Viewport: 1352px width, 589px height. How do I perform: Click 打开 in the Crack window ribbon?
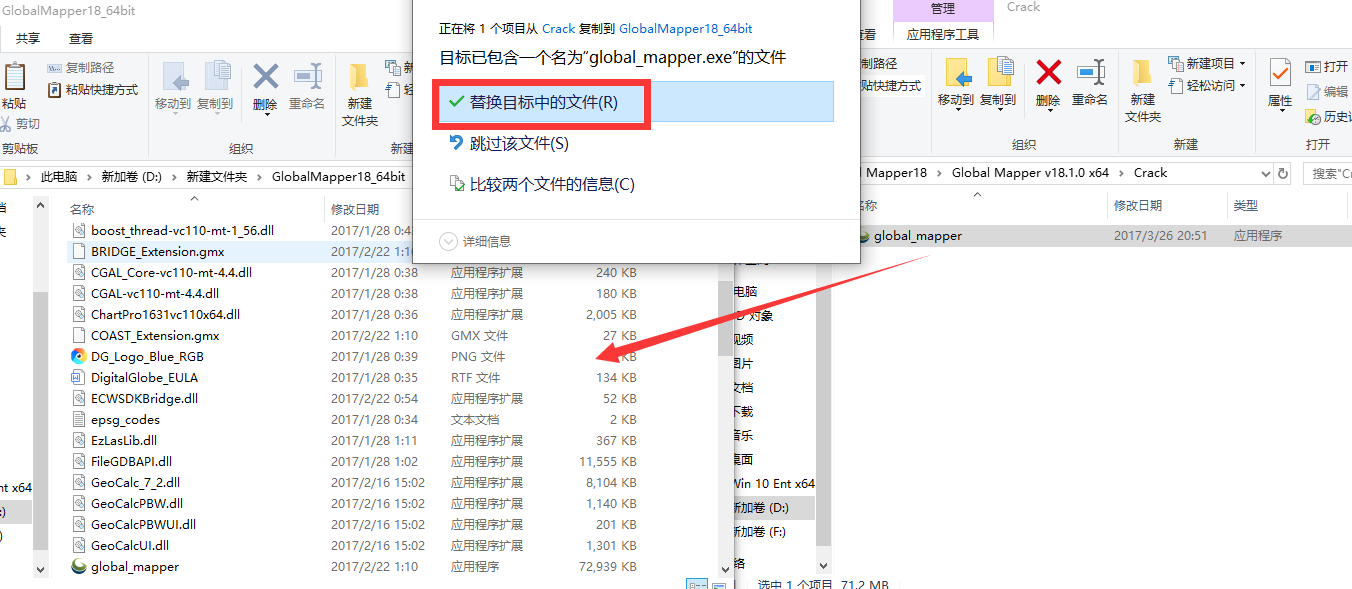[1327, 67]
